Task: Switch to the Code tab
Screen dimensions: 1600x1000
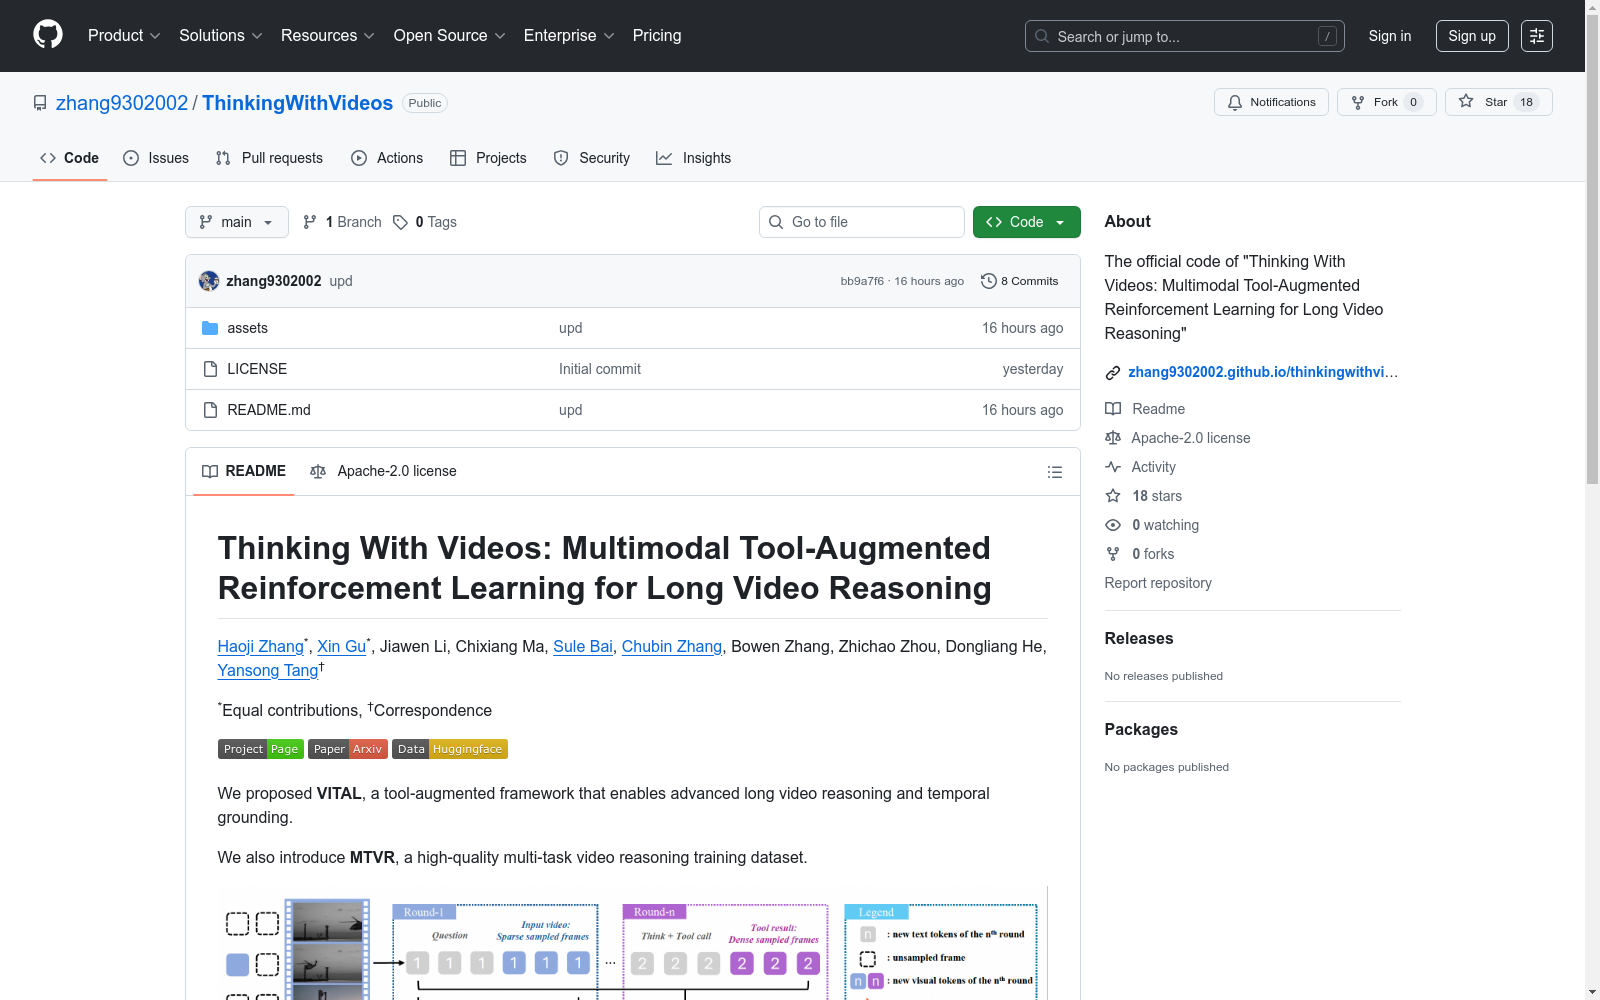Action: tap(70, 158)
